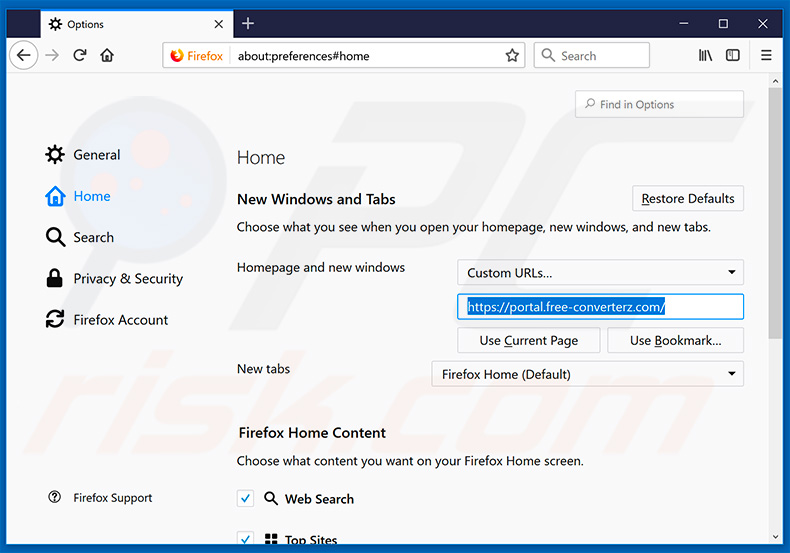Open Firefox Support link
Image resolution: width=790 pixels, height=553 pixels.
112,498
